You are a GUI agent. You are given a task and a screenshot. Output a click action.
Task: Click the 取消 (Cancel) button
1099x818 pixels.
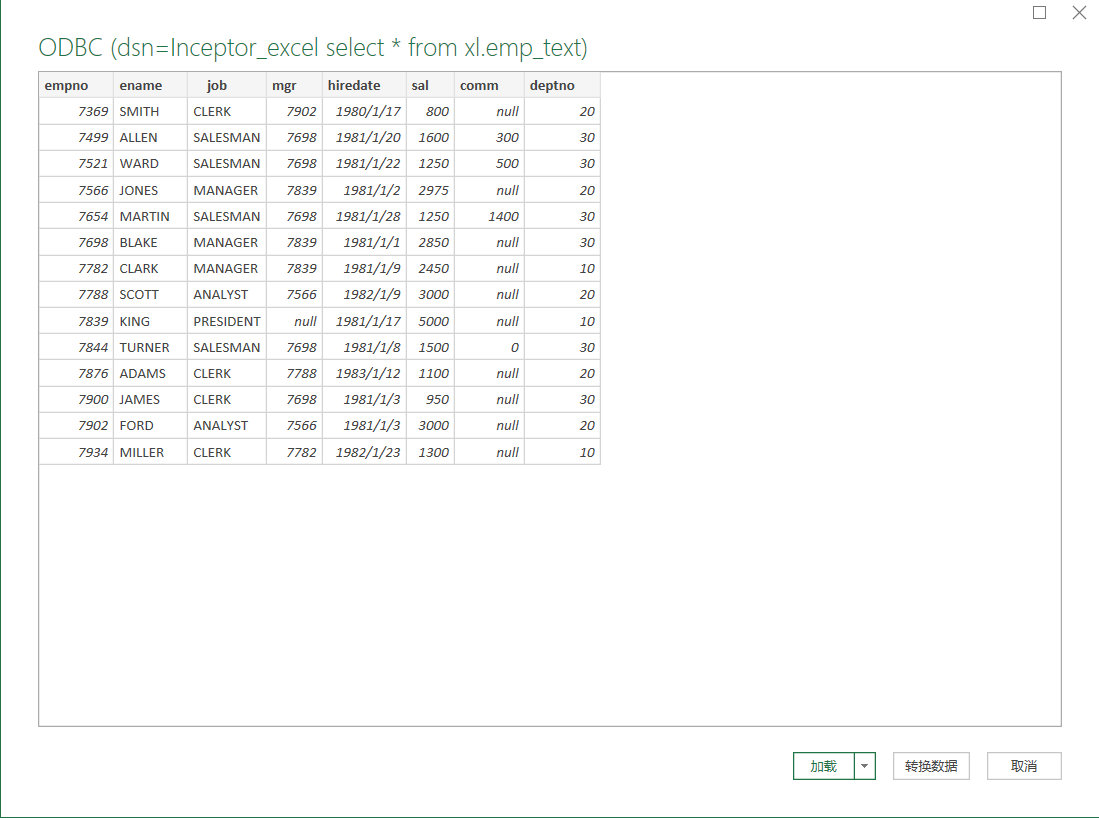[x=1024, y=766]
